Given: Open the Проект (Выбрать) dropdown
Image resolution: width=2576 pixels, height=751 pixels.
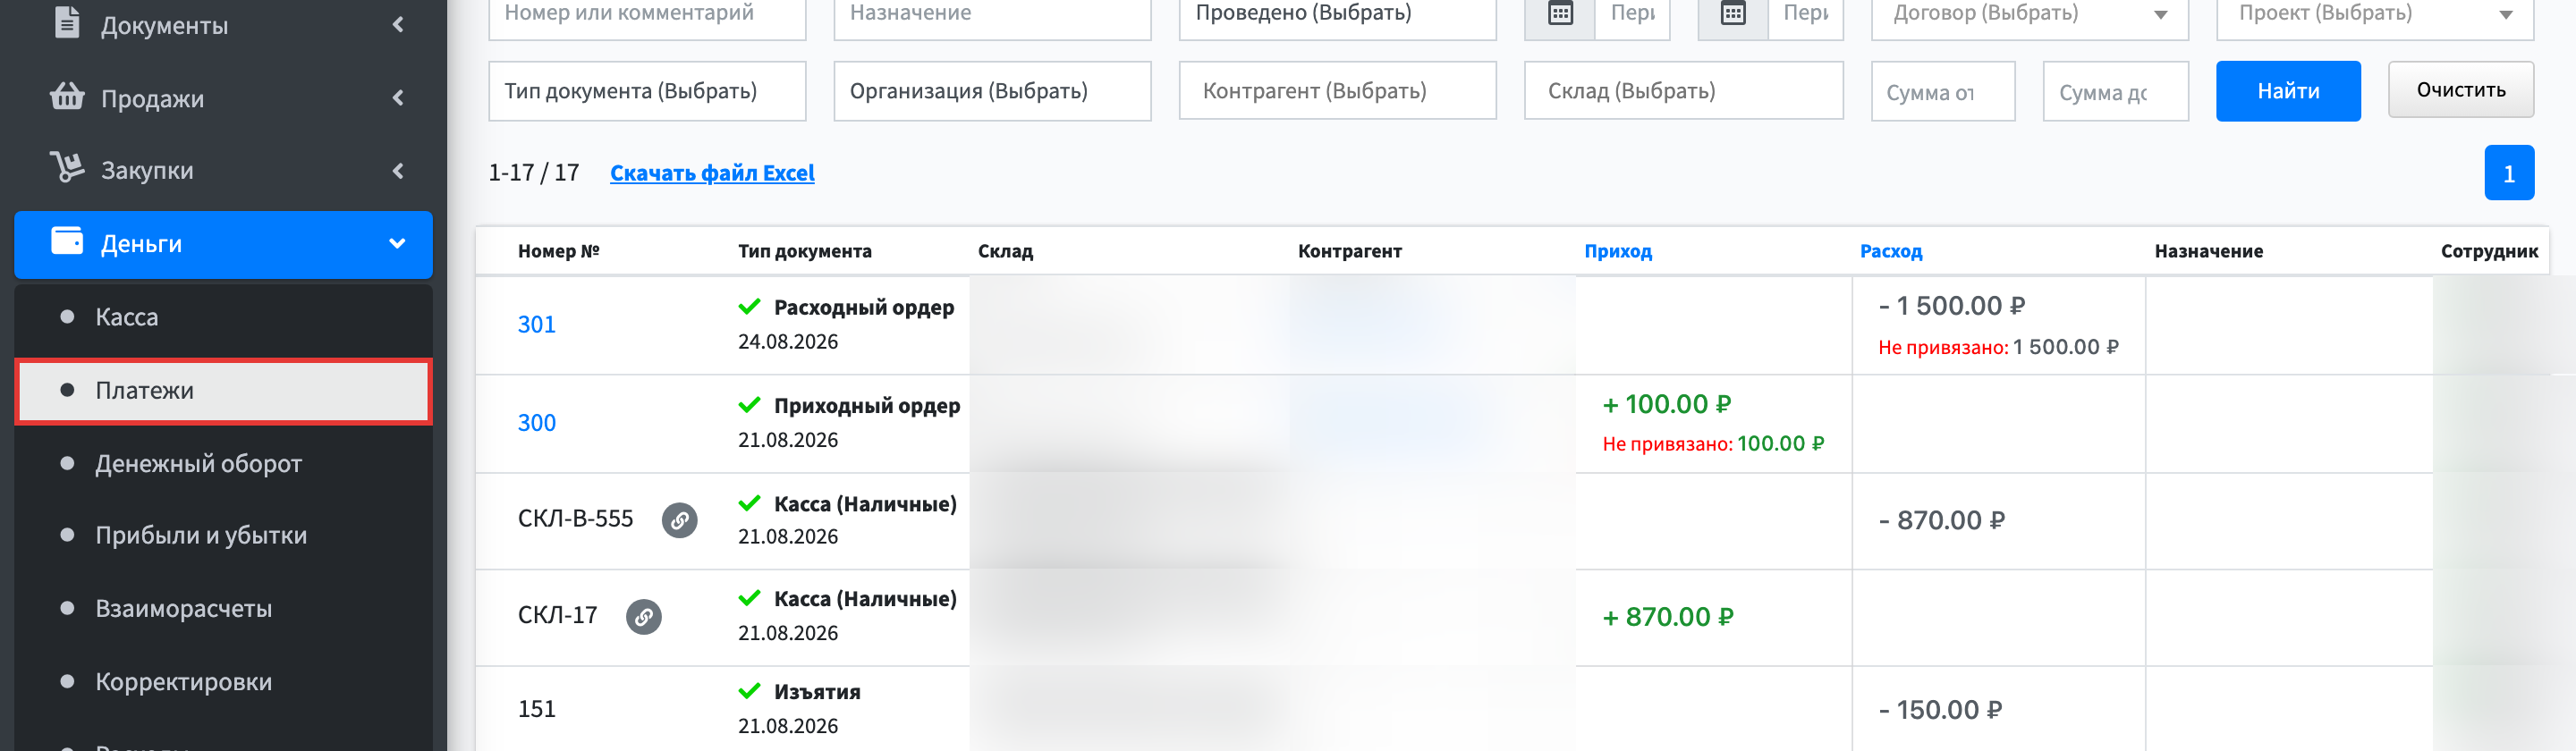Looking at the screenshot, I should 2375,14.
